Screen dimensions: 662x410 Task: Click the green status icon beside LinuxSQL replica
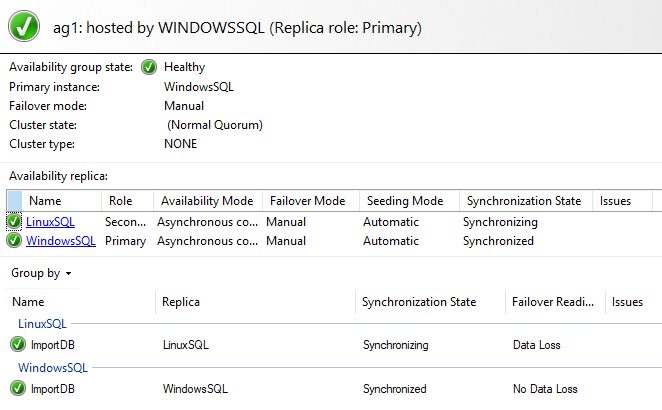[14, 221]
